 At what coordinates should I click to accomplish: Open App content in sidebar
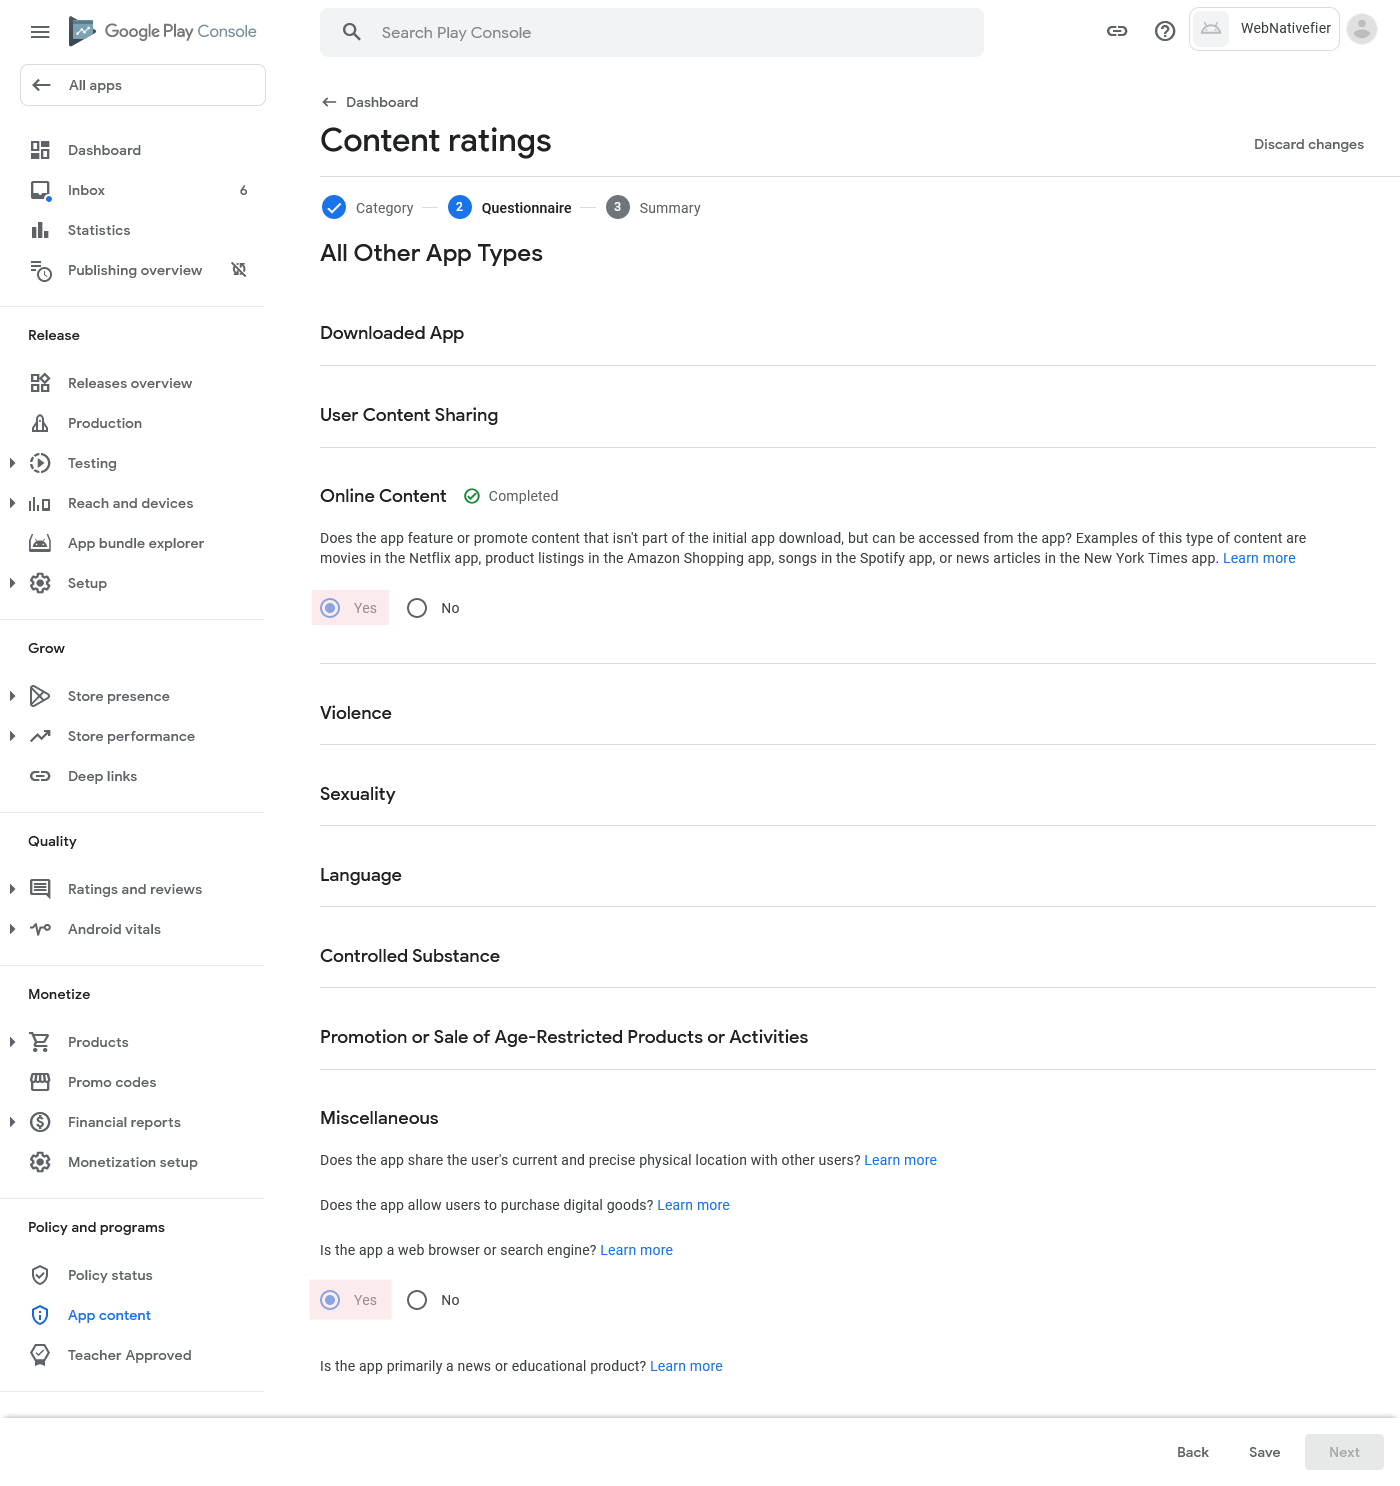coord(109,1315)
